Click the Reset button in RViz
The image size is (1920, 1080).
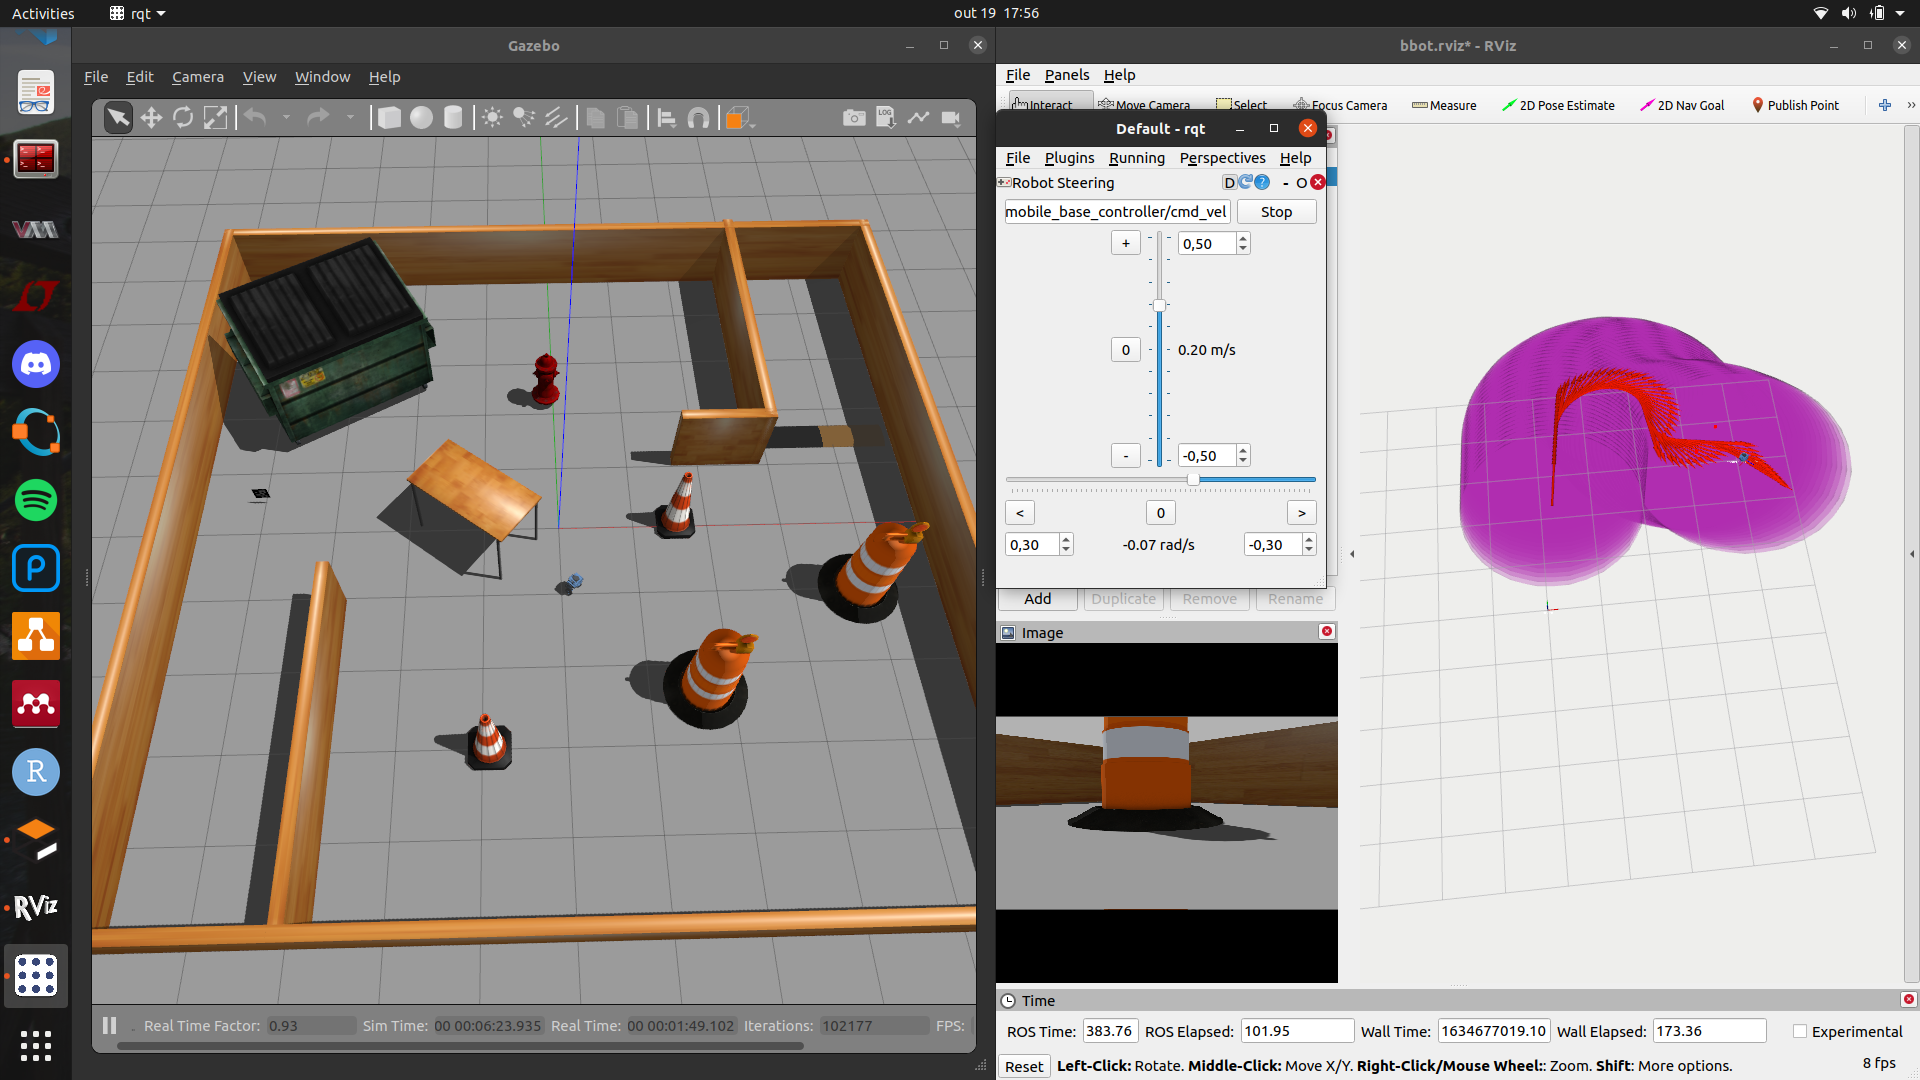(1024, 1066)
